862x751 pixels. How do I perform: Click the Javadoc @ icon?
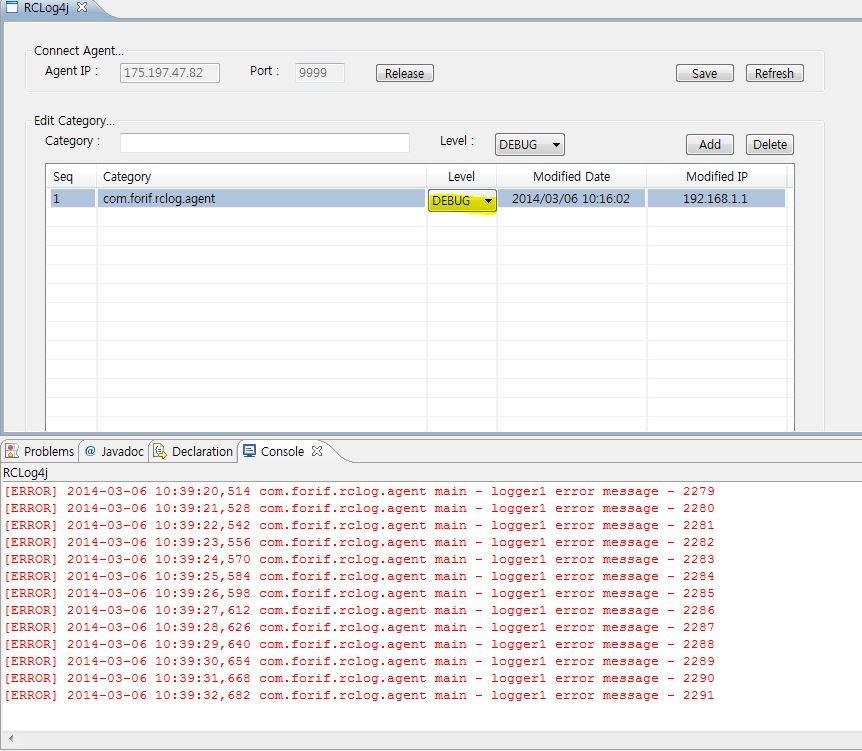[90, 451]
